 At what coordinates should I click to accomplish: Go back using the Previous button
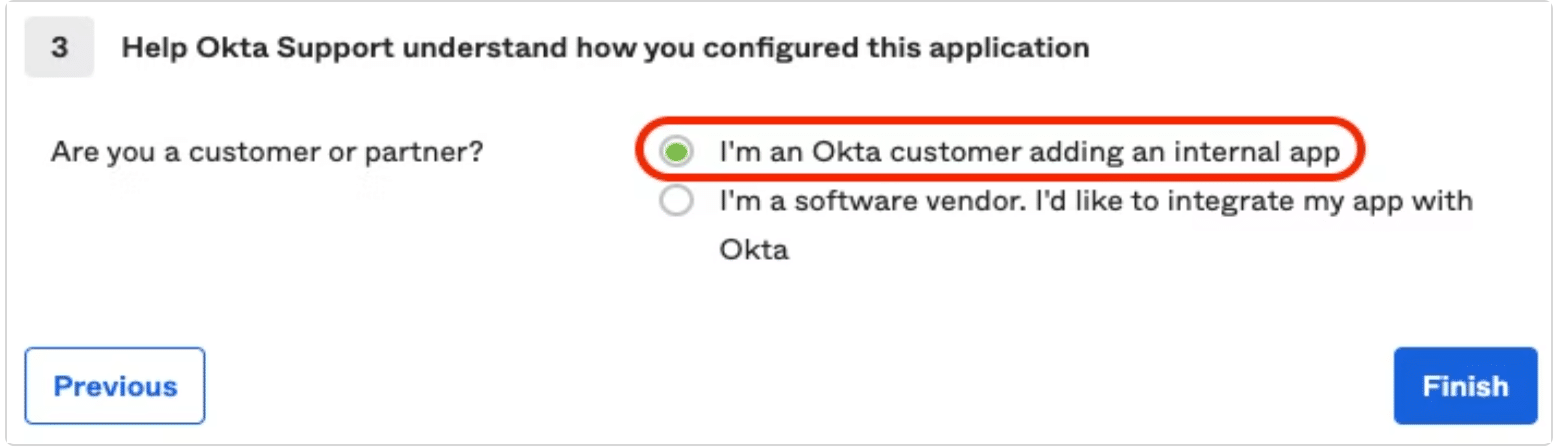tap(115, 386)
